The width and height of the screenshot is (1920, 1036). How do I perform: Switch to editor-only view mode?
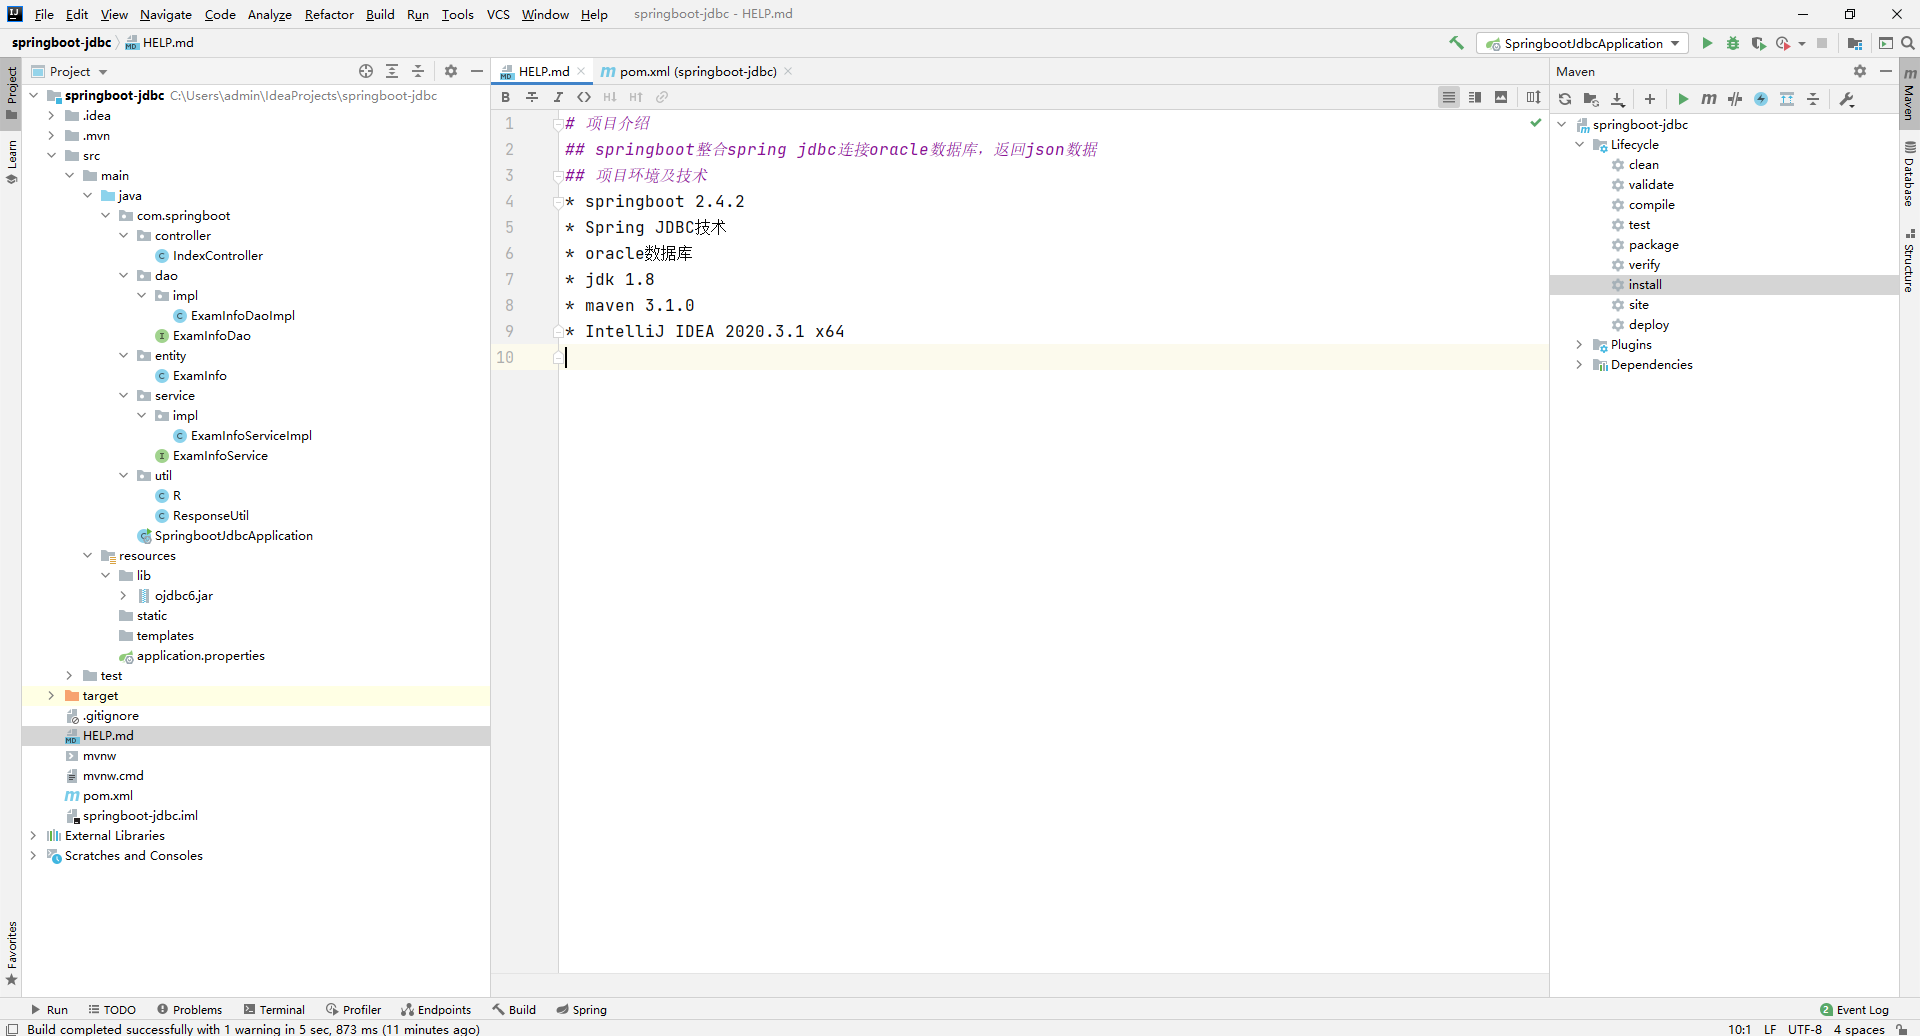coord(1449,97)
